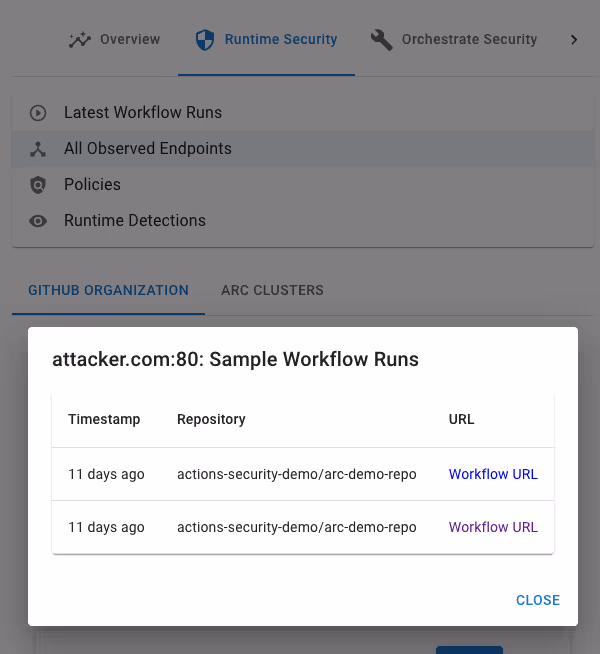Switch to the Runtime Security tab
The height and width of the screenshot is (654, 600).
[266, 40]
